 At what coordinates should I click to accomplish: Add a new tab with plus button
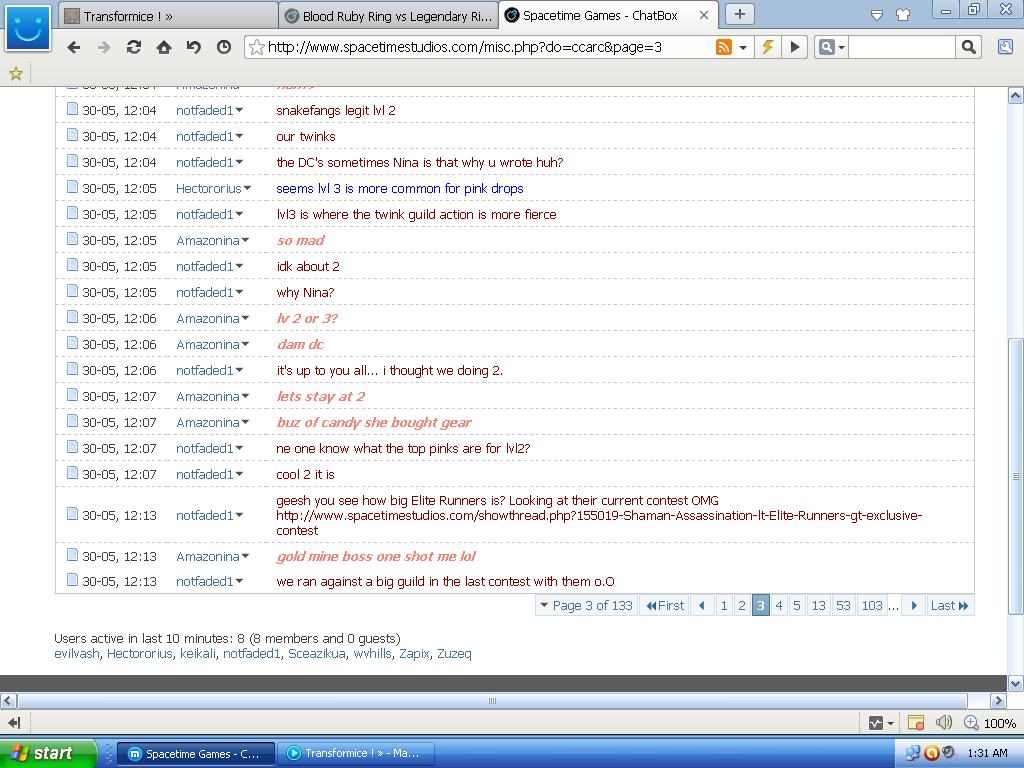(x=739, y=14)
